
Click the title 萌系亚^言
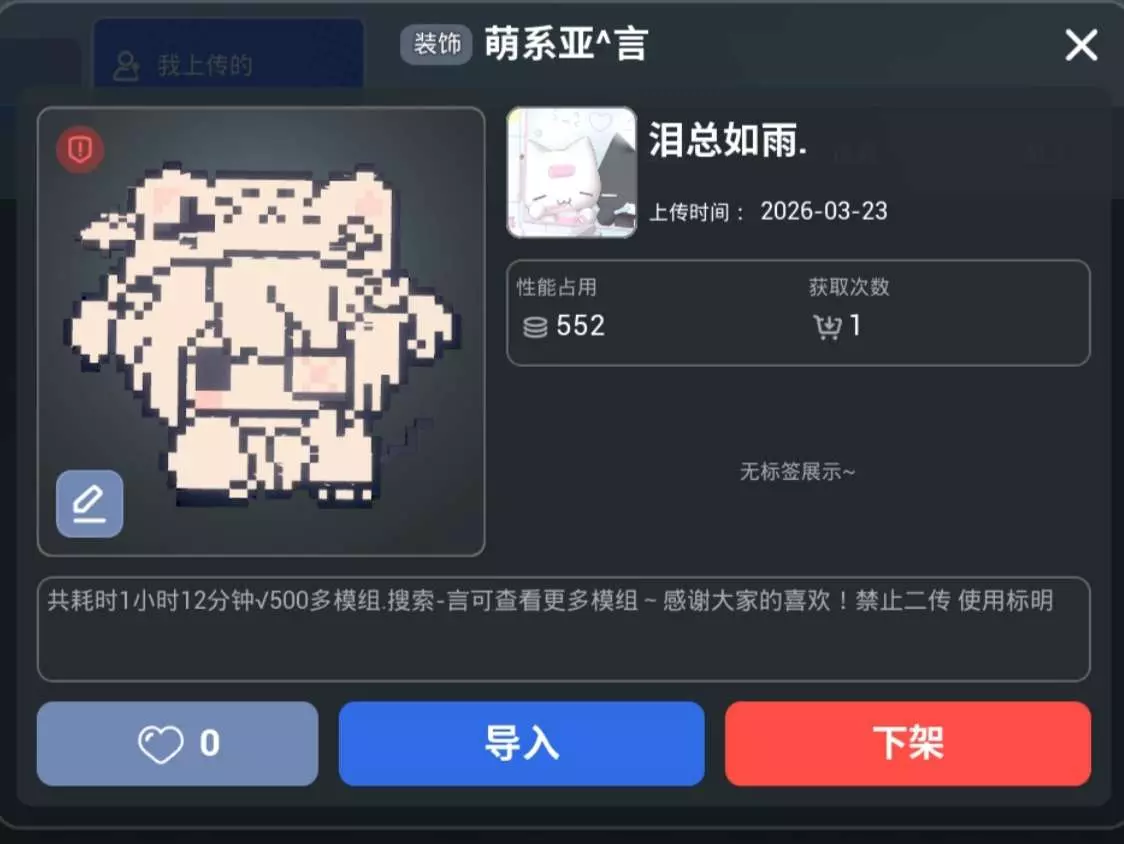point(566,44)
